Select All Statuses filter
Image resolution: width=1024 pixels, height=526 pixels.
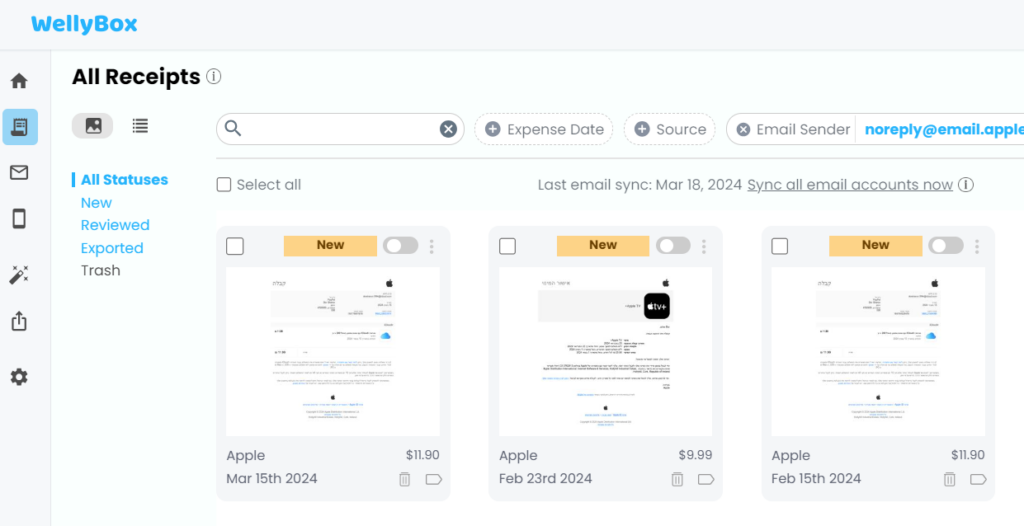(124, 180)
